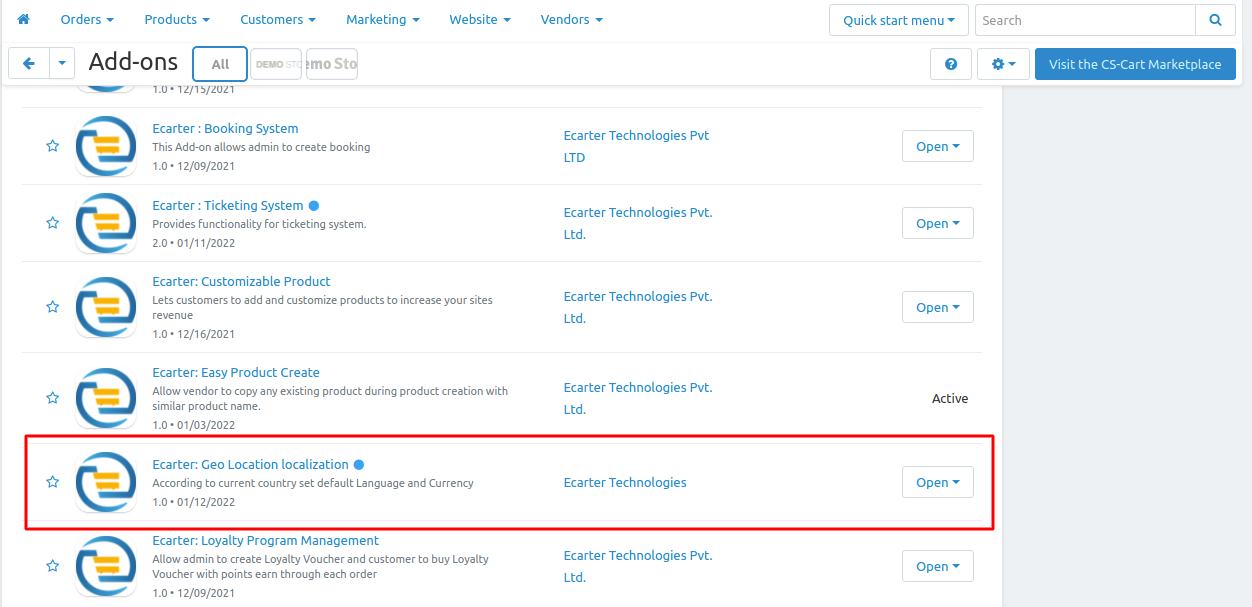
Task: Click version text 2.0 • 01/11/2022
Action: (x=193, y=243)
